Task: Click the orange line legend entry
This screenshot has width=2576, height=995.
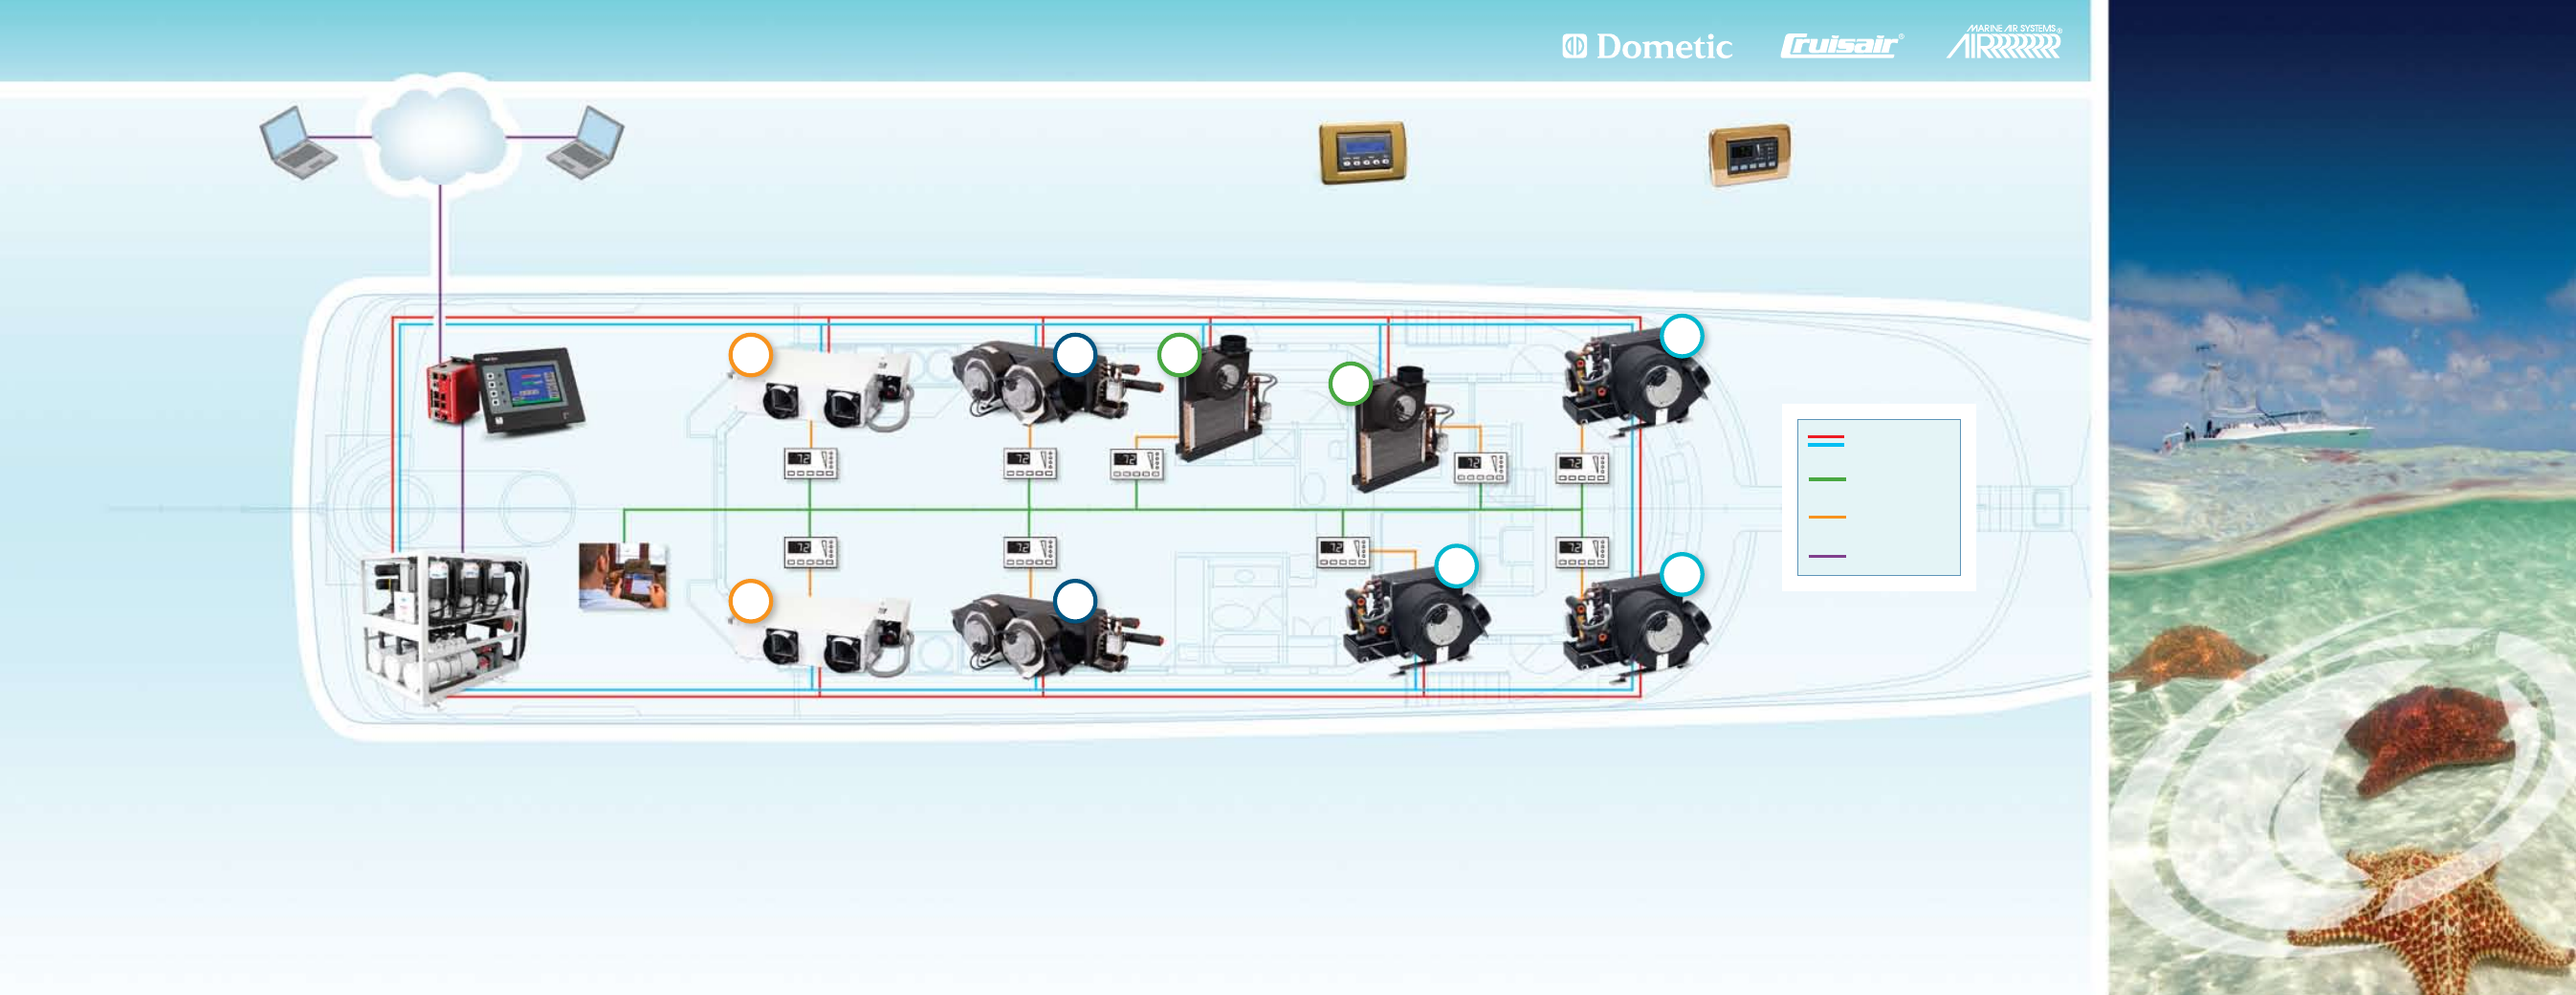Action: (1826, 517)
